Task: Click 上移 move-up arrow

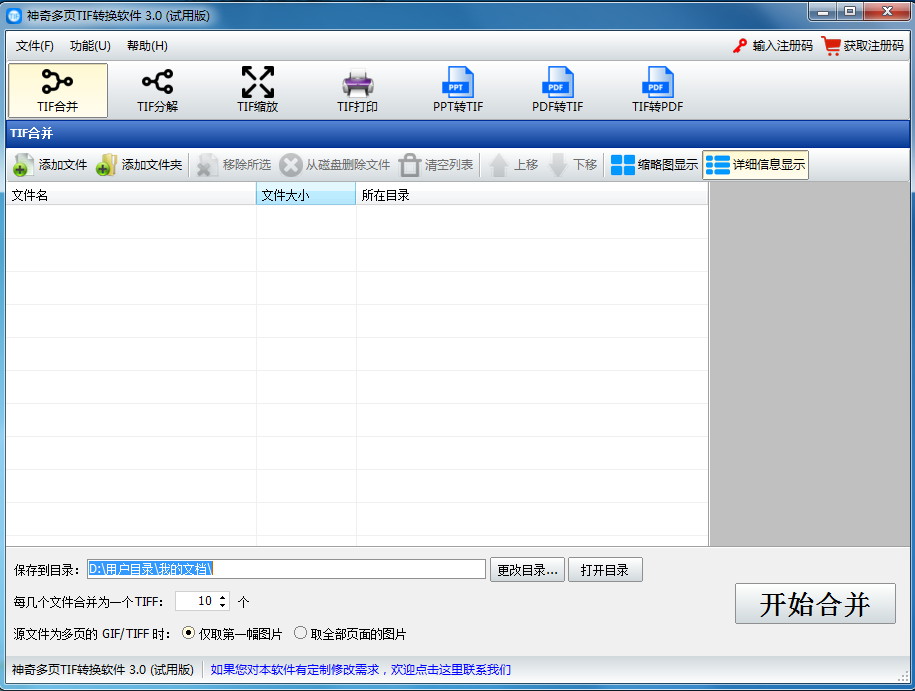Action: pyautogui.click(x=499, y=165)
